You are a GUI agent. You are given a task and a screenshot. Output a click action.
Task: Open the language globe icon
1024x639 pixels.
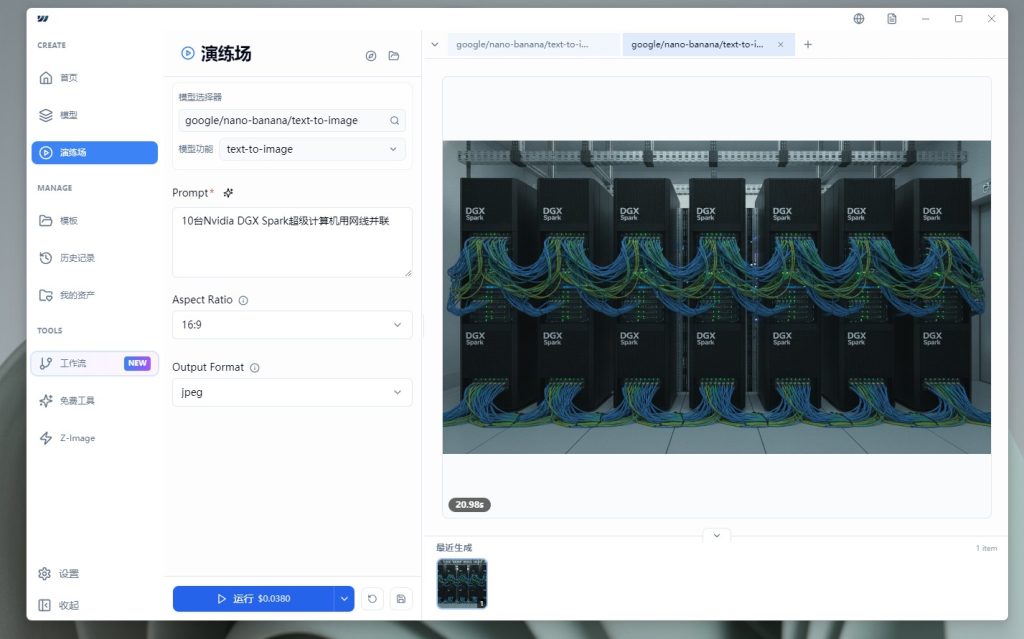859,18
